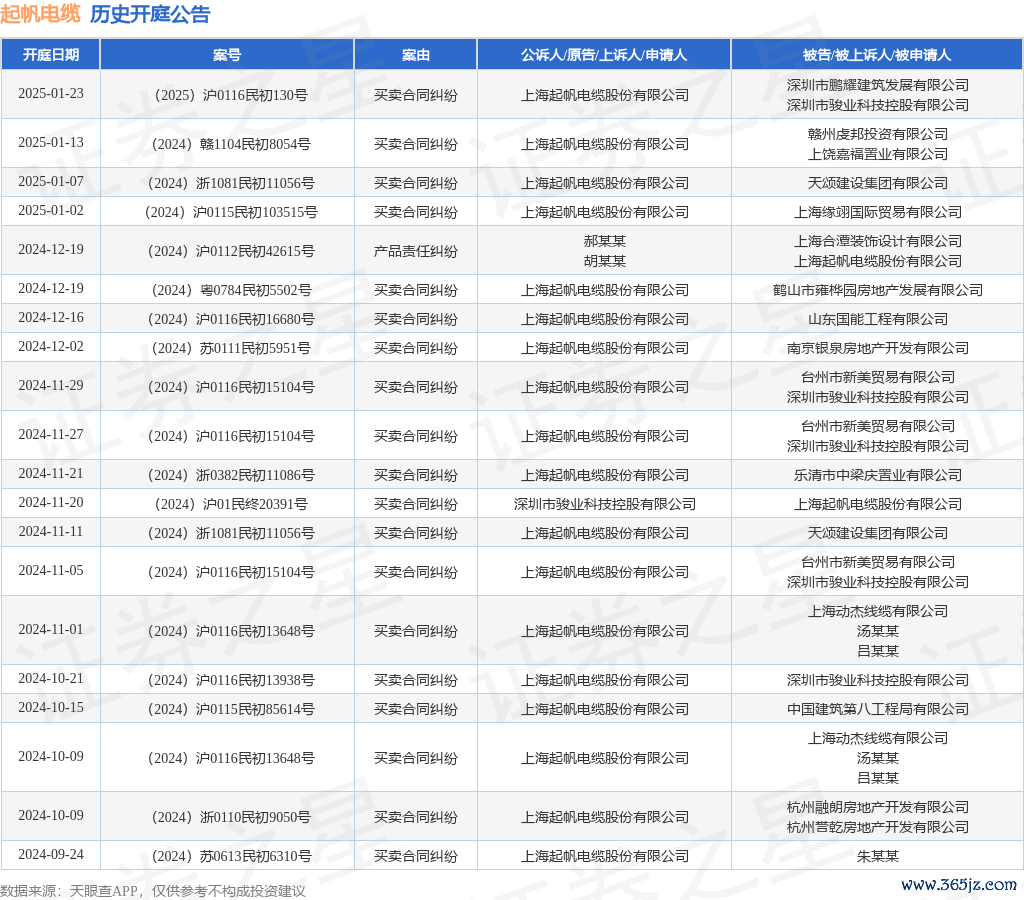Click the 历史开庭公告 heading
Viewport: 1024px width, 900px height.
coord(150,14)
